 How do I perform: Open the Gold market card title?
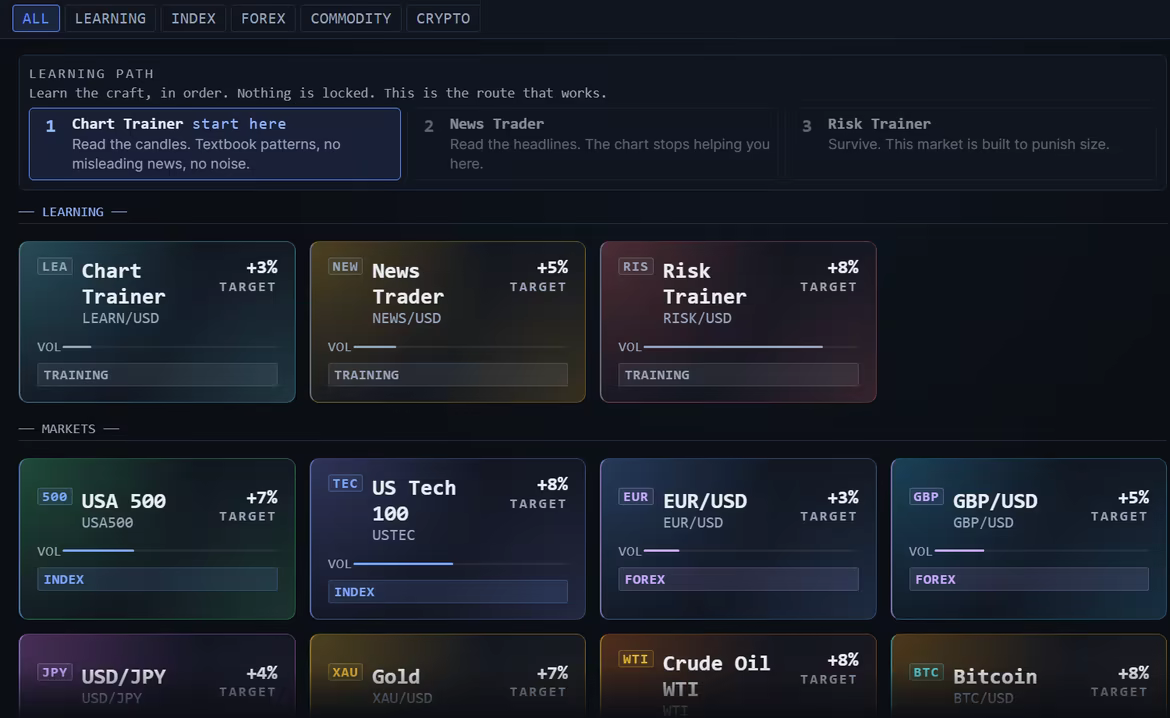(x=395, y=676)
